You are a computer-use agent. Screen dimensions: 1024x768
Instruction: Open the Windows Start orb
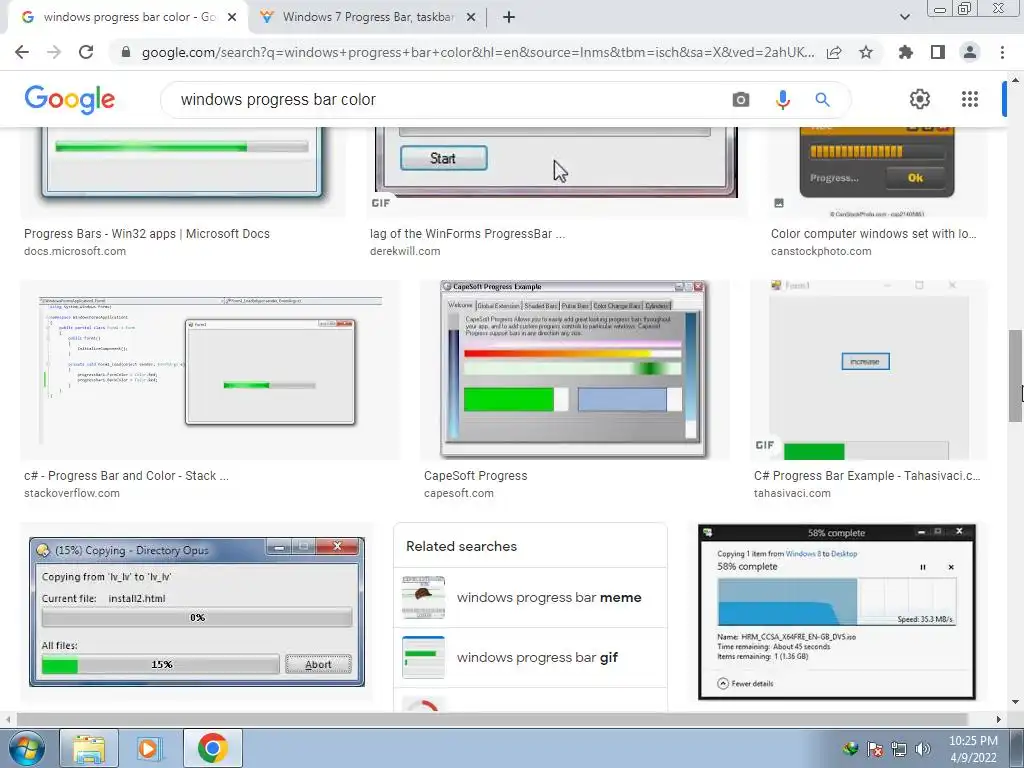tap(26, 748)
